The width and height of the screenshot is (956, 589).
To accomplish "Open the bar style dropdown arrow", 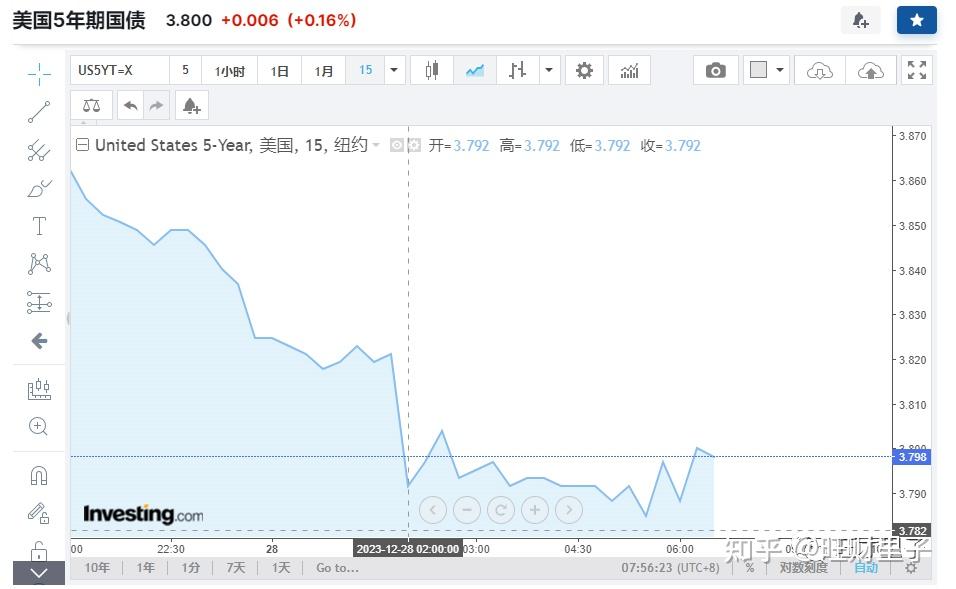I will 549,70.
